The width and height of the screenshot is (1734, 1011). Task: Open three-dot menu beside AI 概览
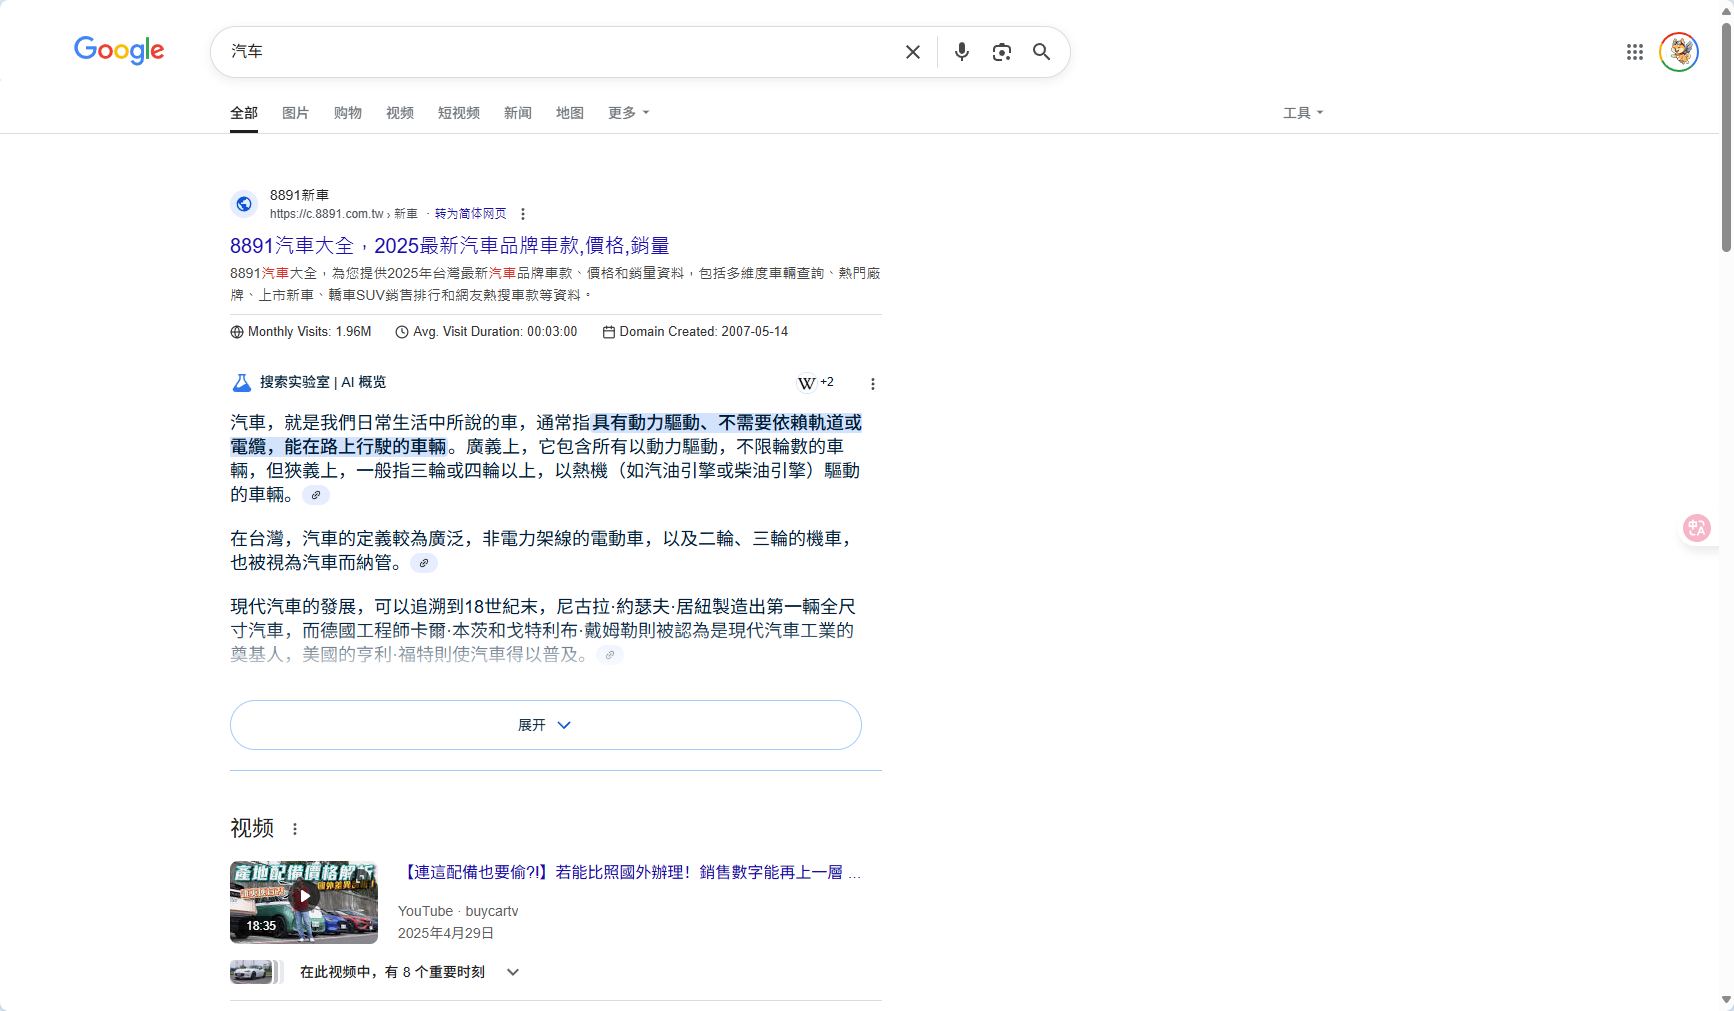click(872, 383)
